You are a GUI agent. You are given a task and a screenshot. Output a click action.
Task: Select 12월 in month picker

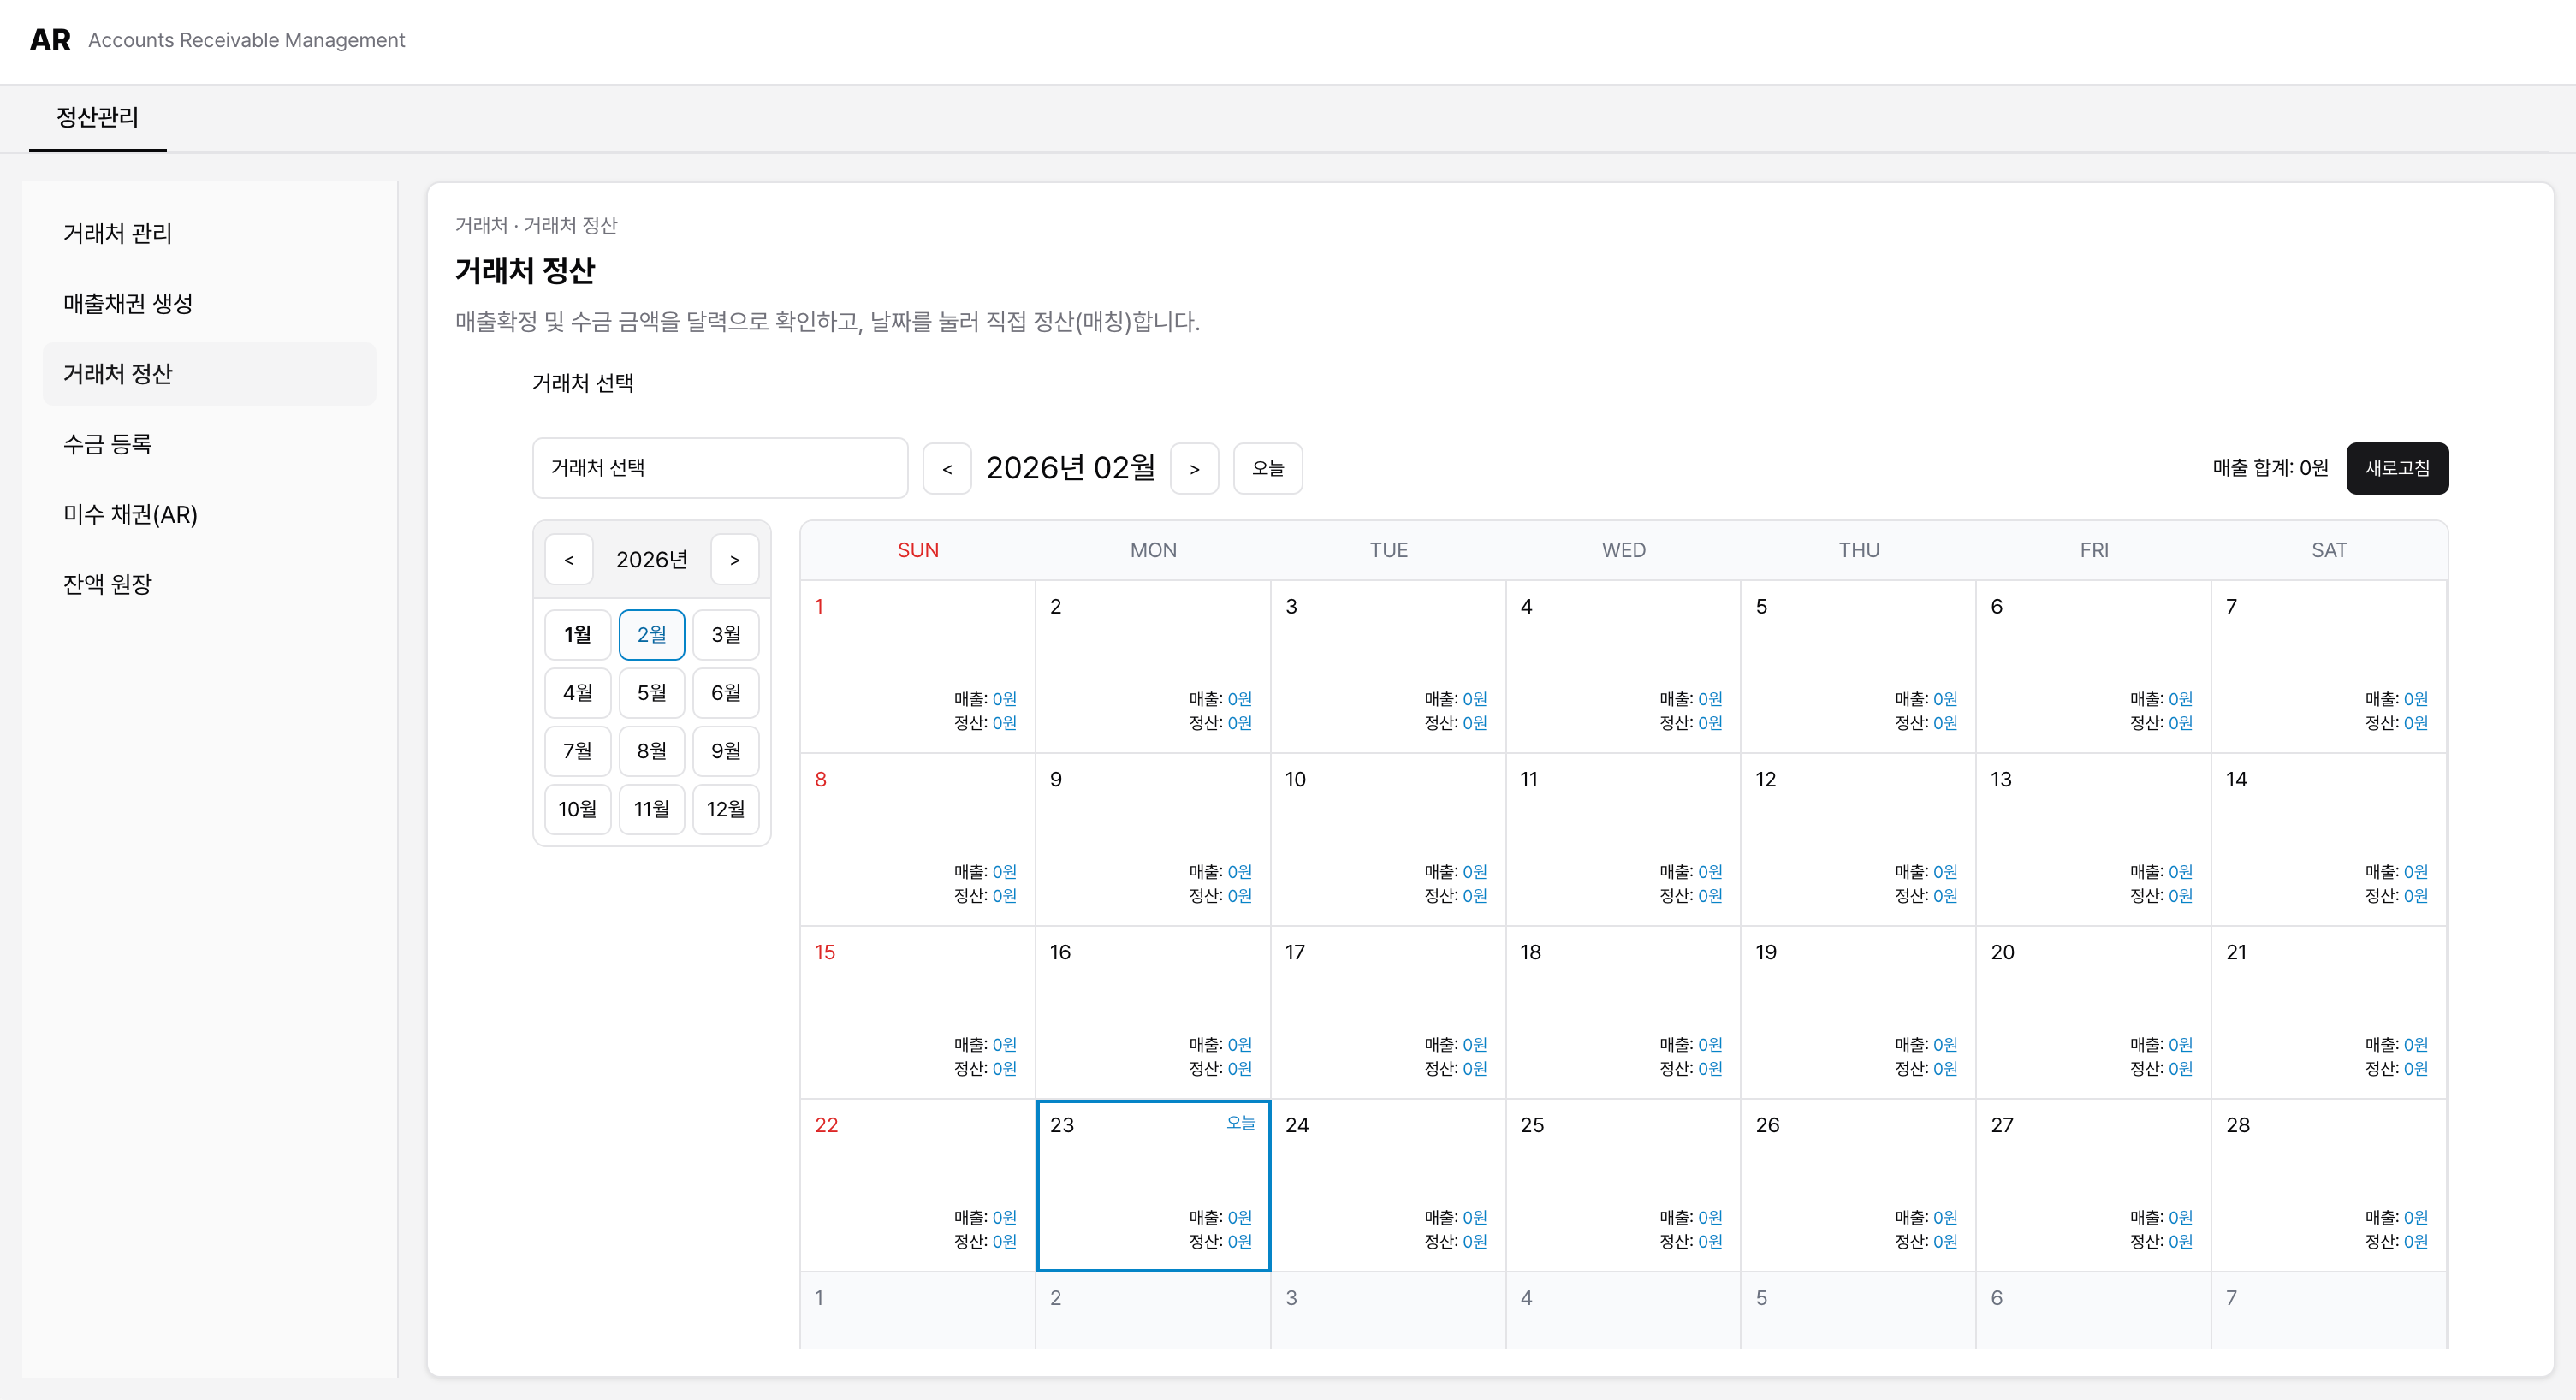(725, 809)
